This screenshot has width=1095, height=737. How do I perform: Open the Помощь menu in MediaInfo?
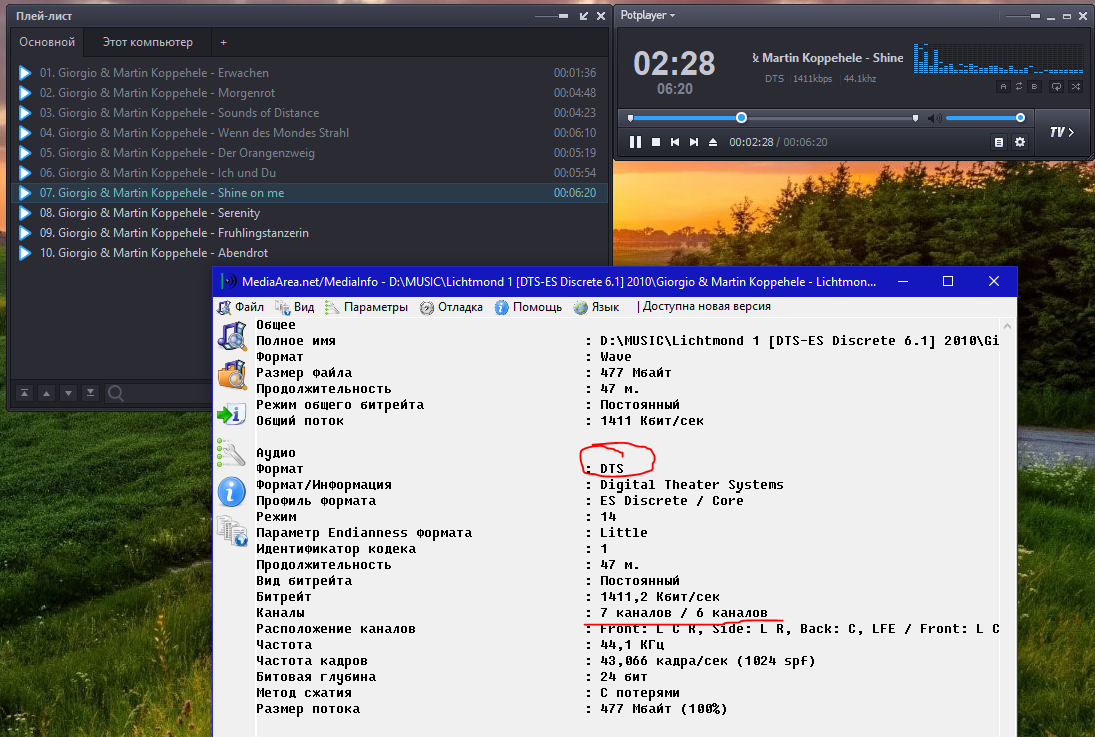pos(529,307)
